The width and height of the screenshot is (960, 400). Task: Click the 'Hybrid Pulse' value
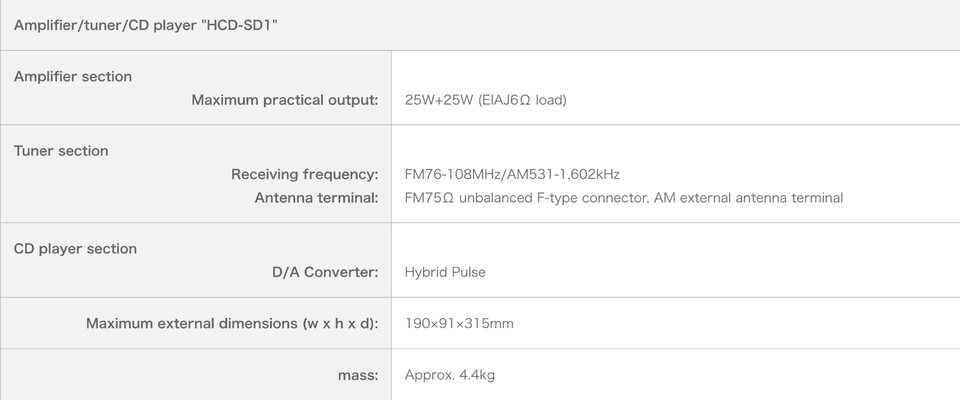coord(445,272)
